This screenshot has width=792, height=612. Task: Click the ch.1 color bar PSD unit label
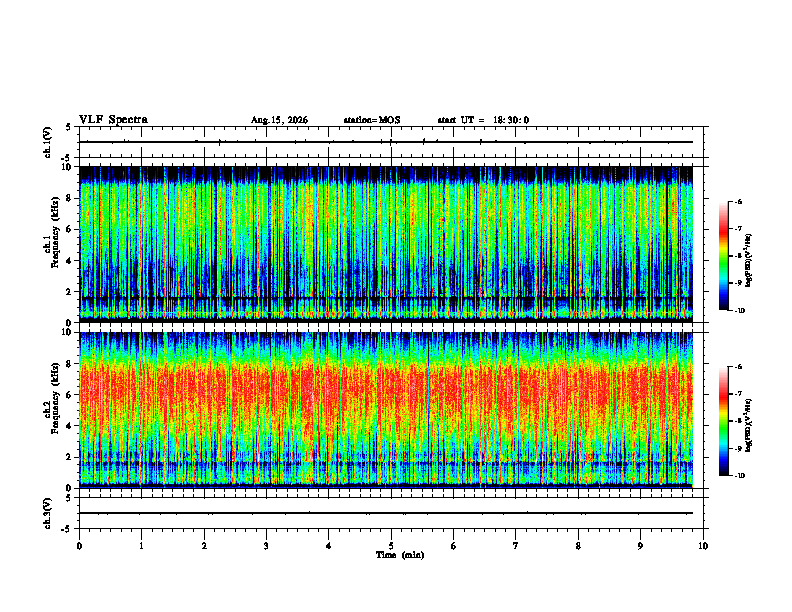749,261
